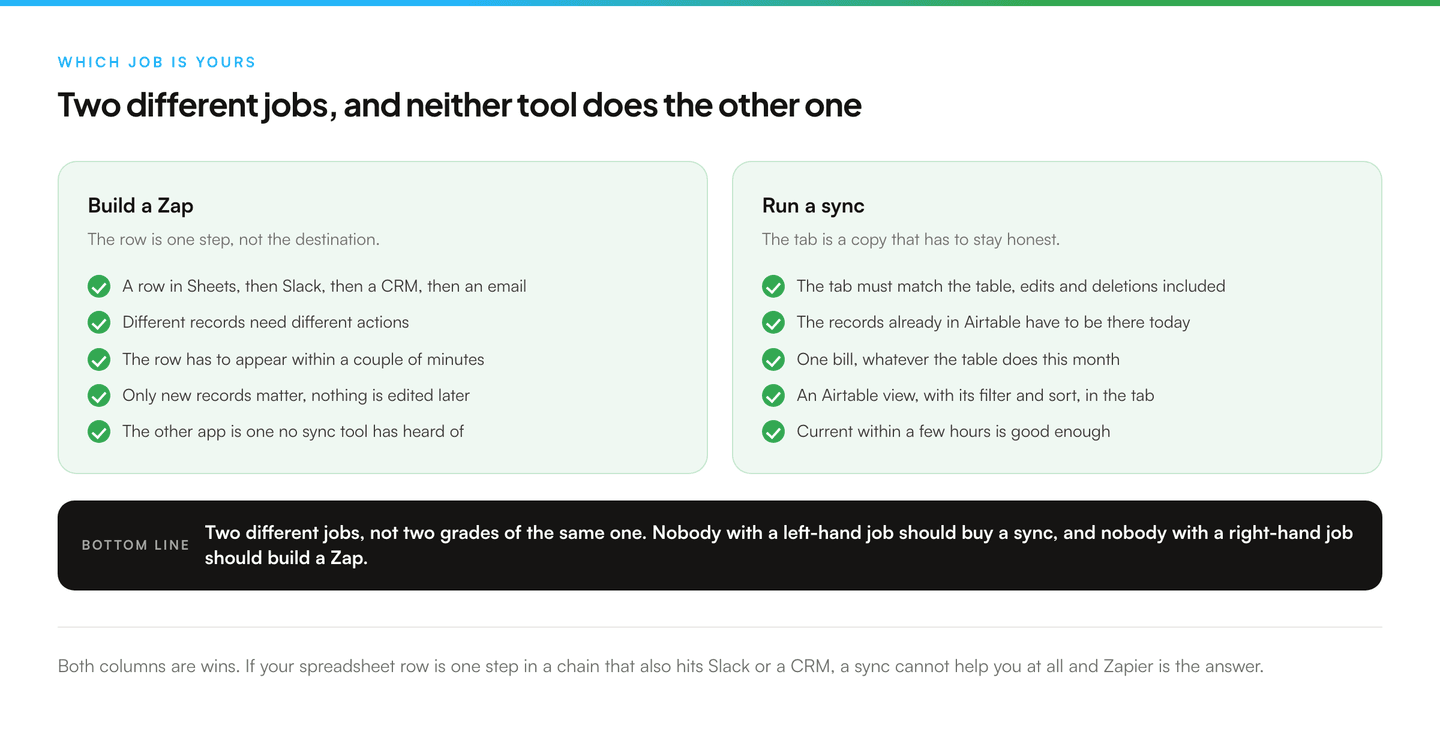Viewport: 1440px width, 737px height.
Task: Click subtitle "The tab is a copy that has to stay honest"
Action: coord(911,240)
